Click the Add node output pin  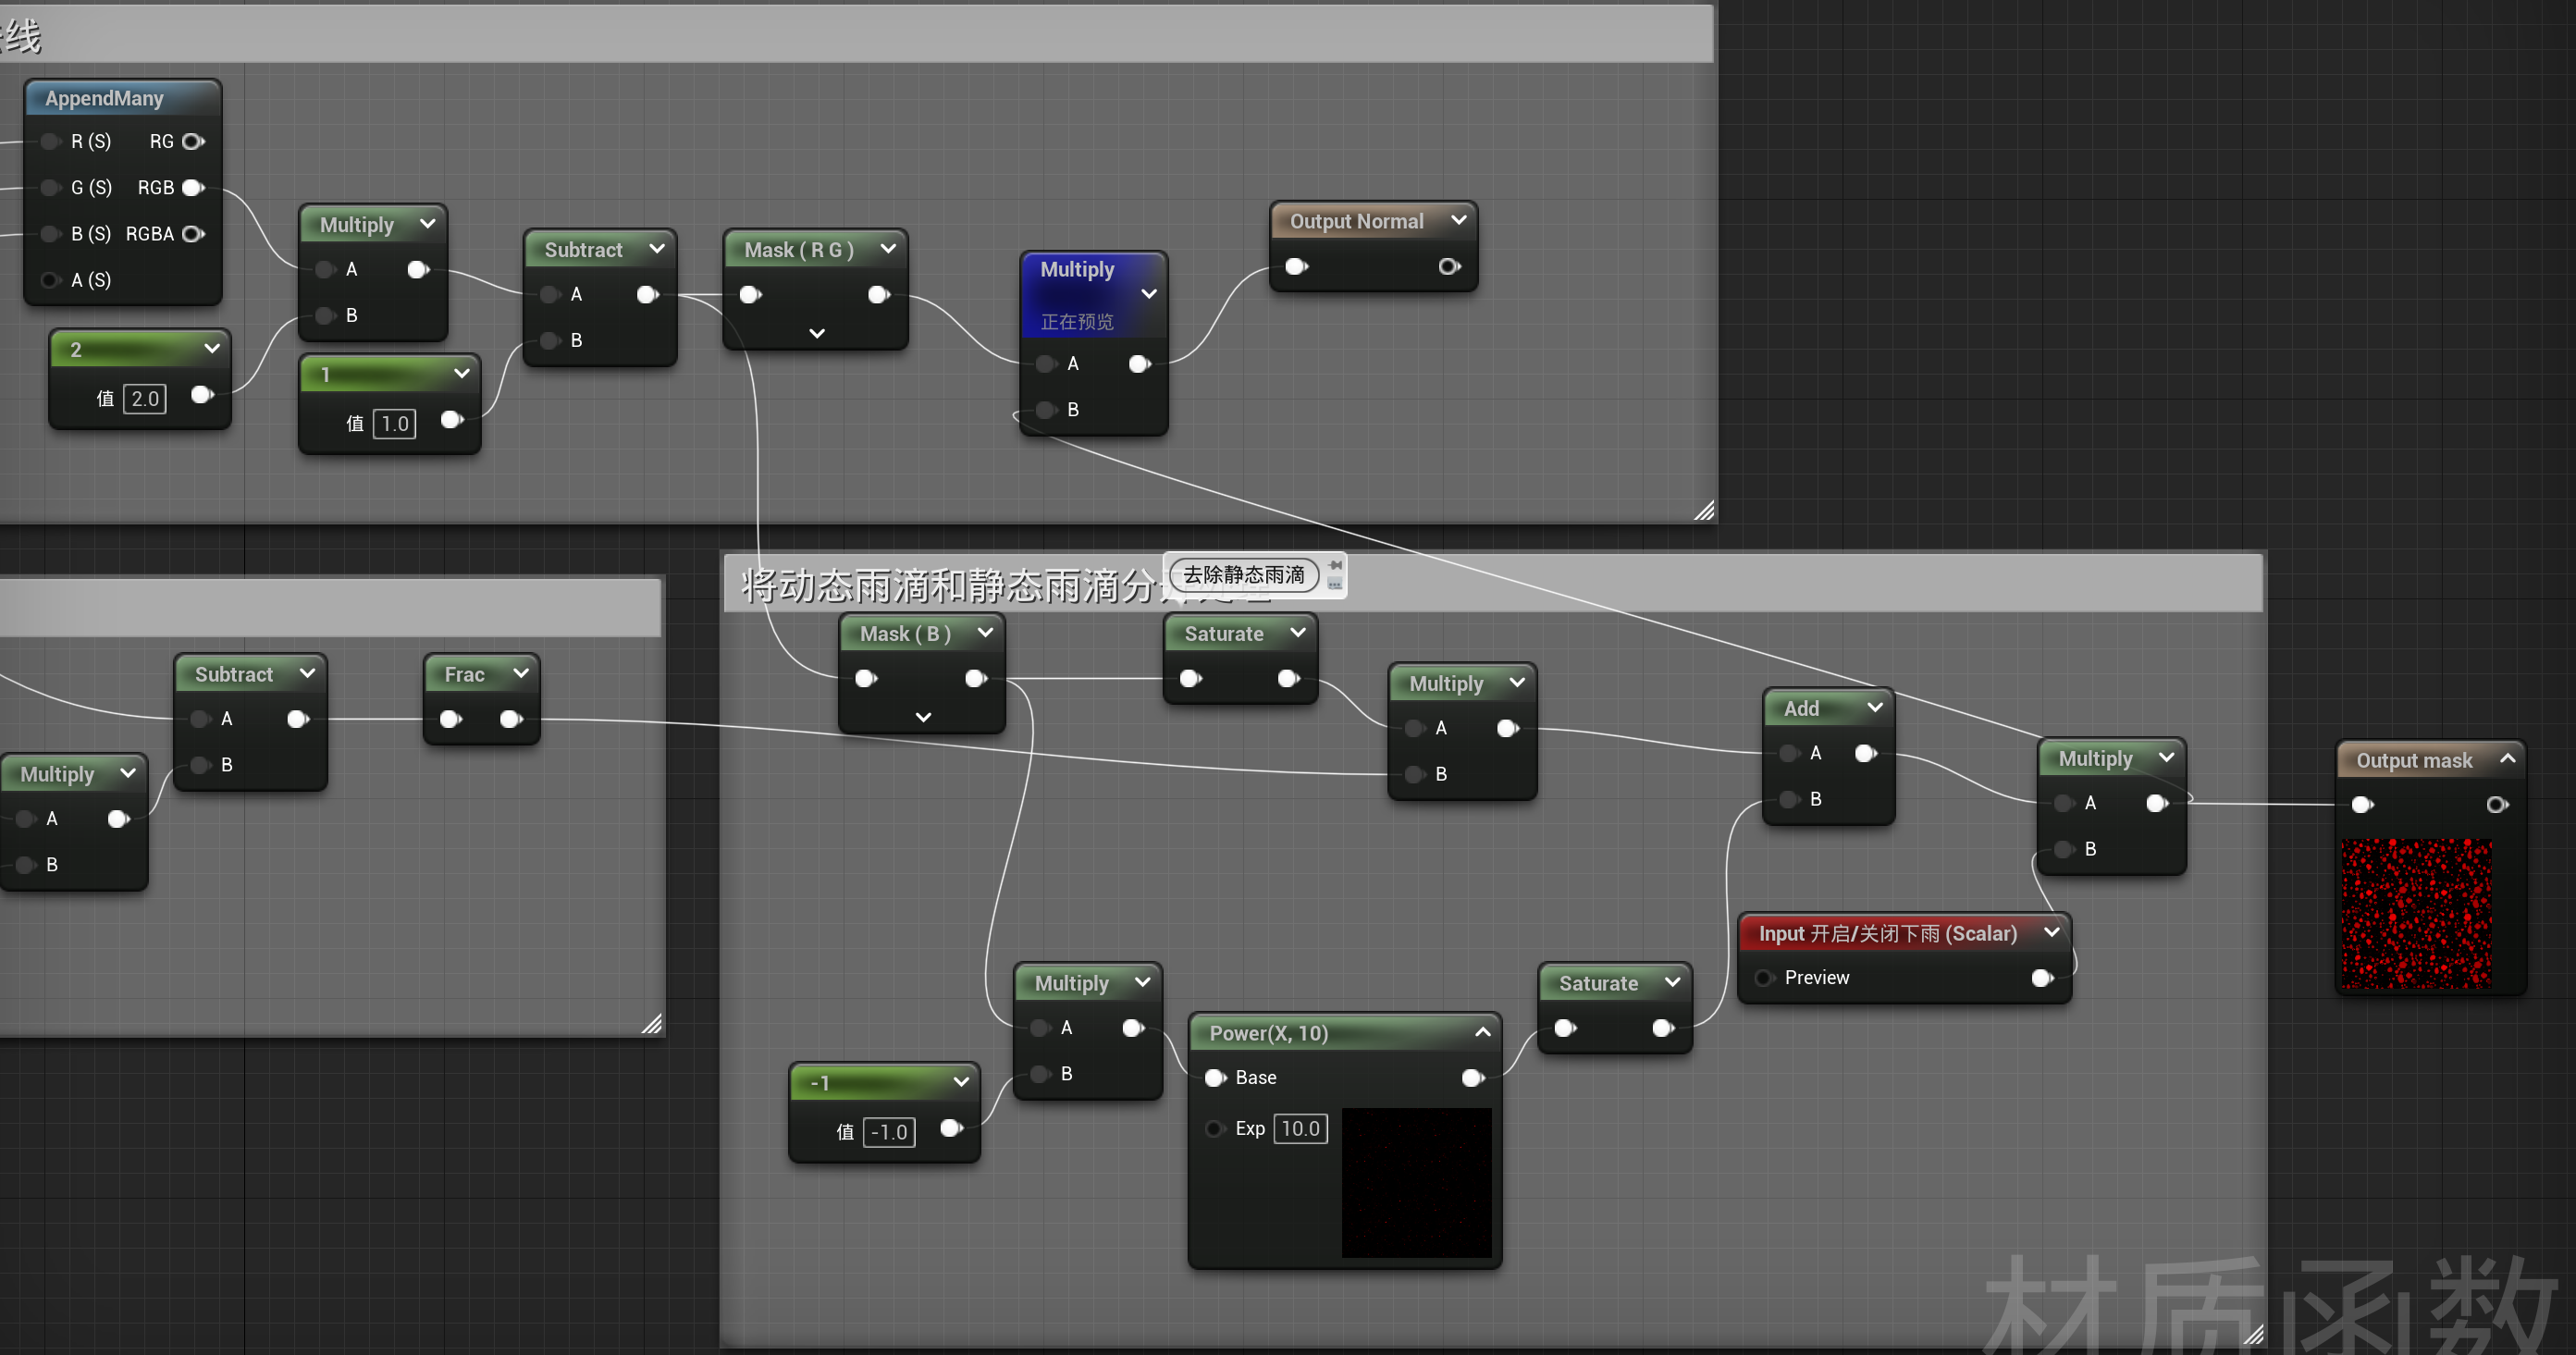click(1865, 753)
